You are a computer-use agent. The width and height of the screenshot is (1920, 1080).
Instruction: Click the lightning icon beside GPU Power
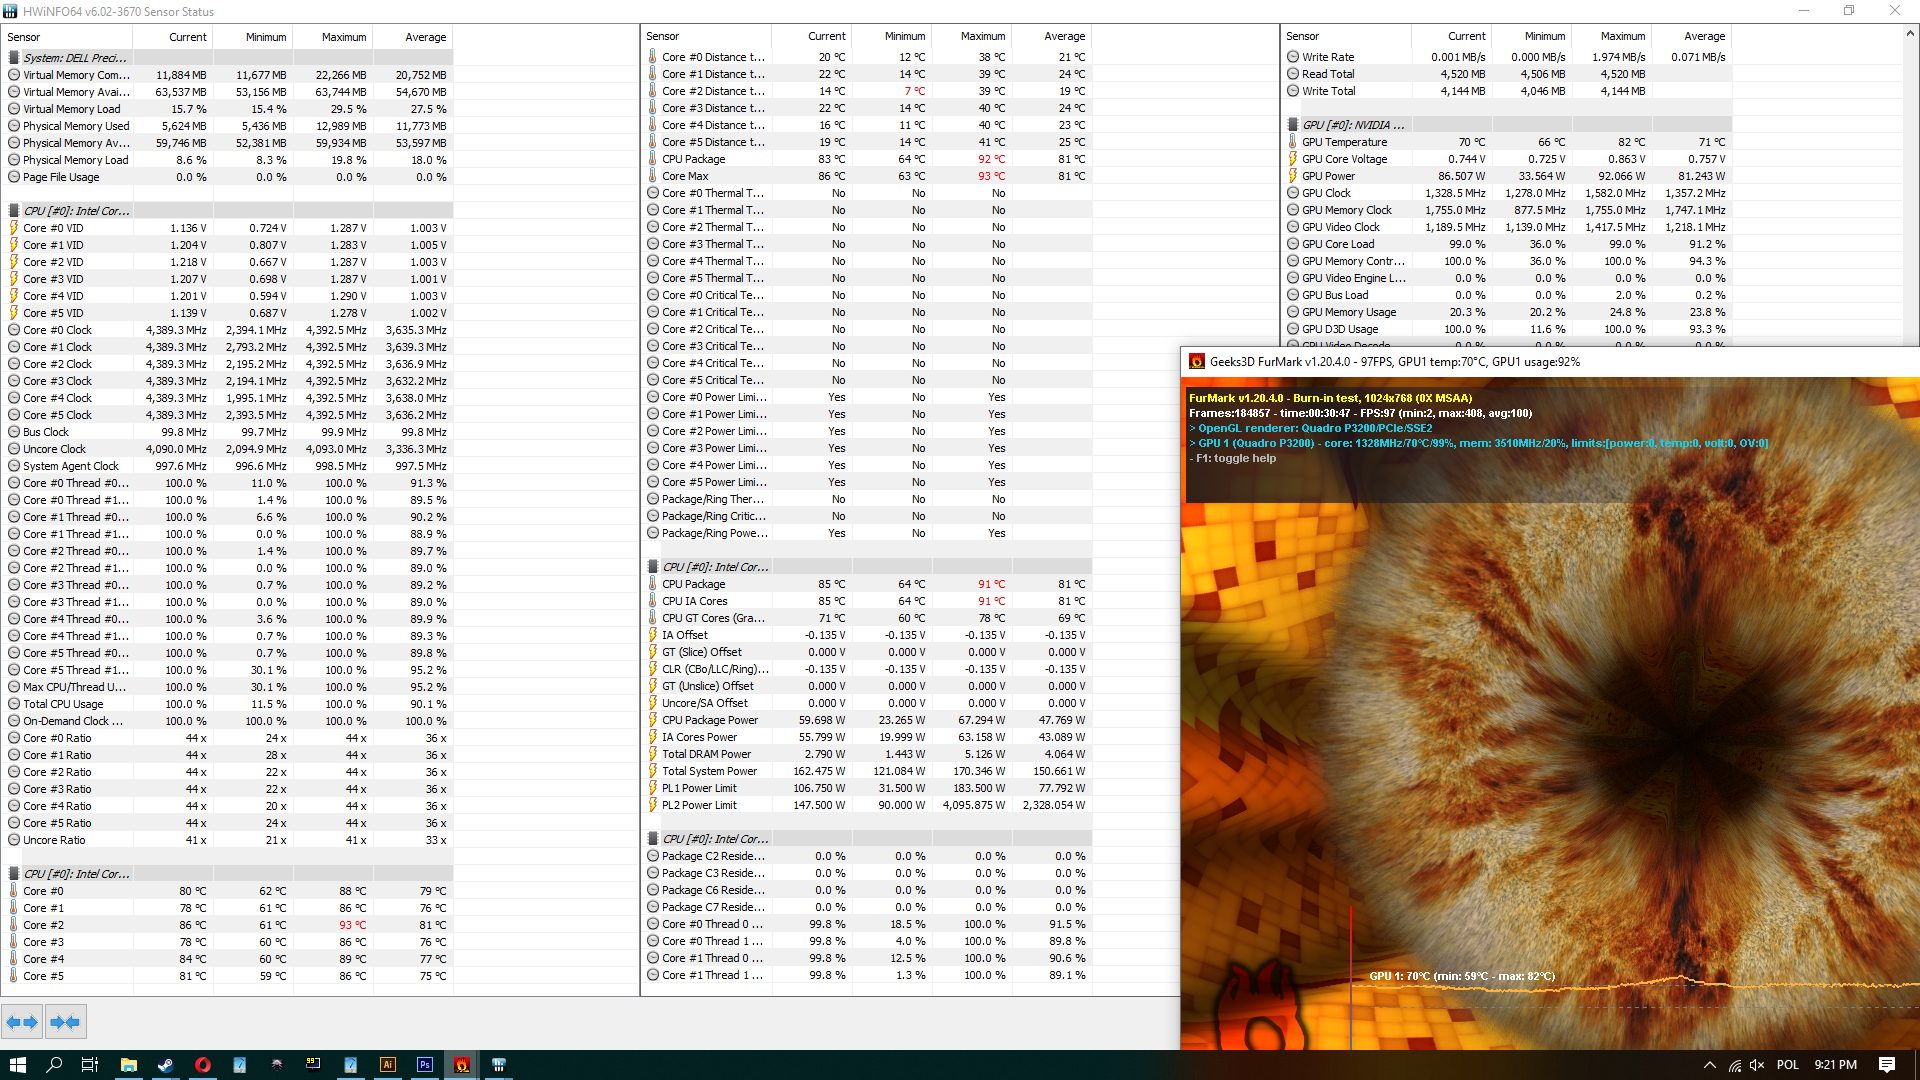1292,176
